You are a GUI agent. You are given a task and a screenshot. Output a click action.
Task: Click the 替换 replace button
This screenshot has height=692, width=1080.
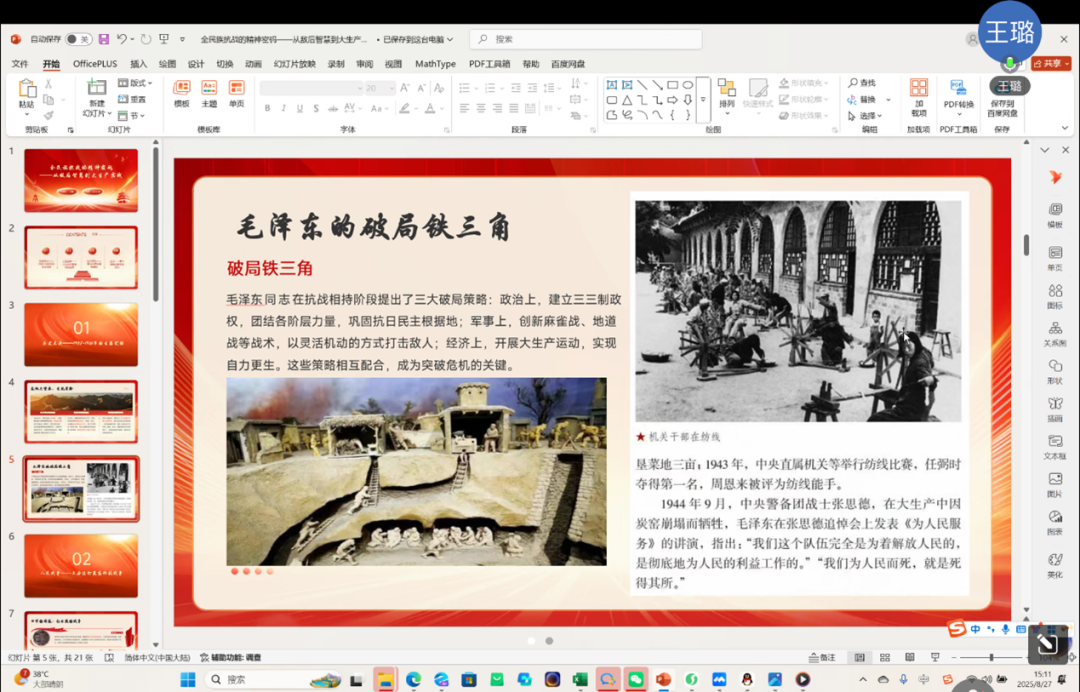pyautogui.click(x=862, y=99)
